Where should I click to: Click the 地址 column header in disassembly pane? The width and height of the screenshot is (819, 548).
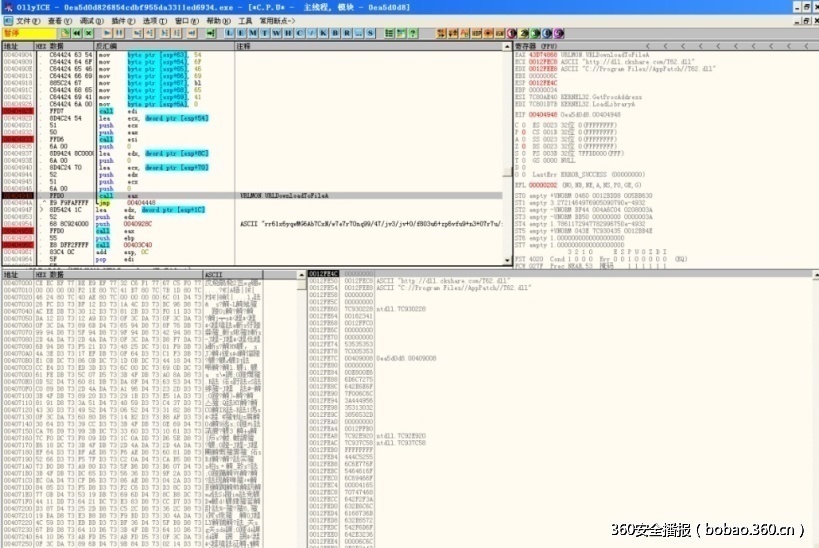point(18,46)
